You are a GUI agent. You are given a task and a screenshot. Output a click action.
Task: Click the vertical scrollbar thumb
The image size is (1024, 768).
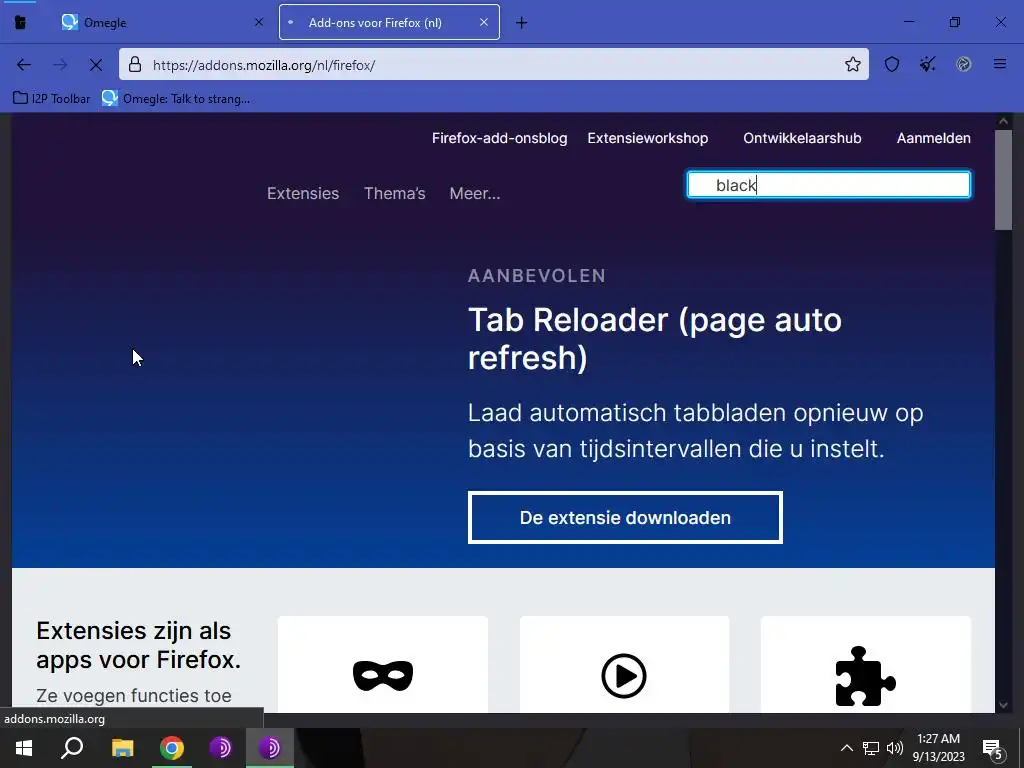coord(1003,180)
